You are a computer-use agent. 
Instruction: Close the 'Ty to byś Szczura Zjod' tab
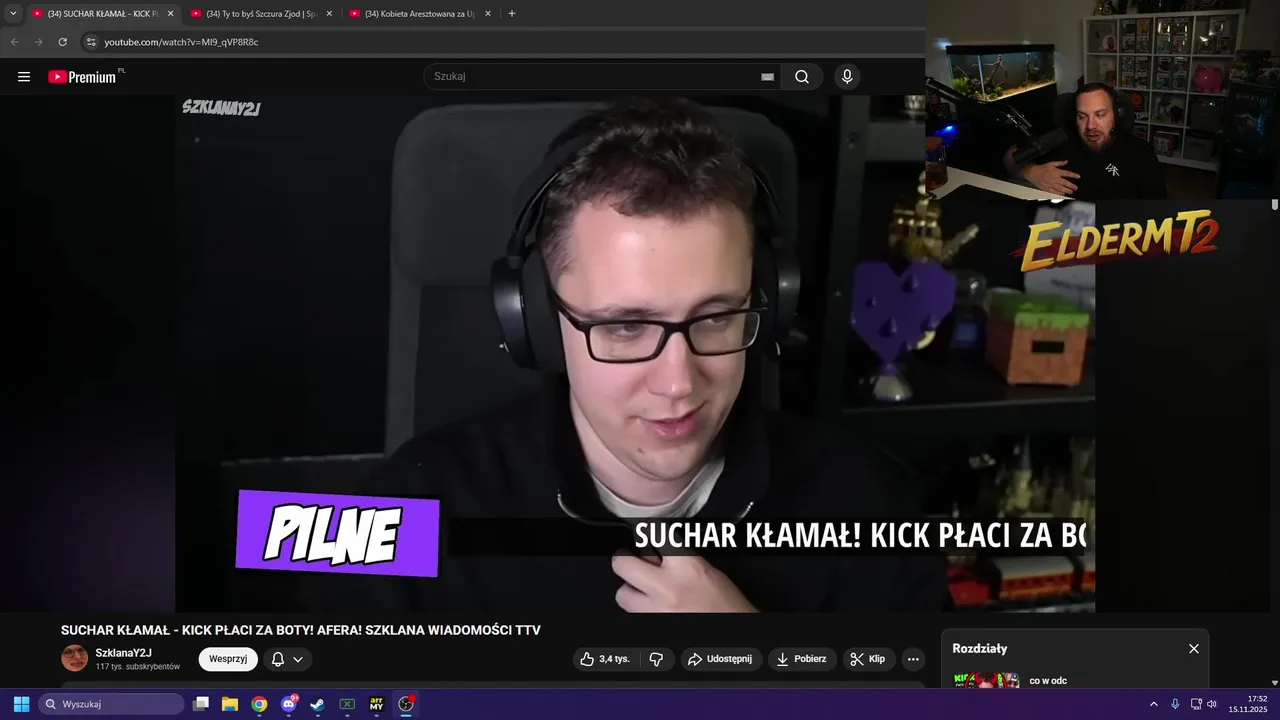click(329, 14)
